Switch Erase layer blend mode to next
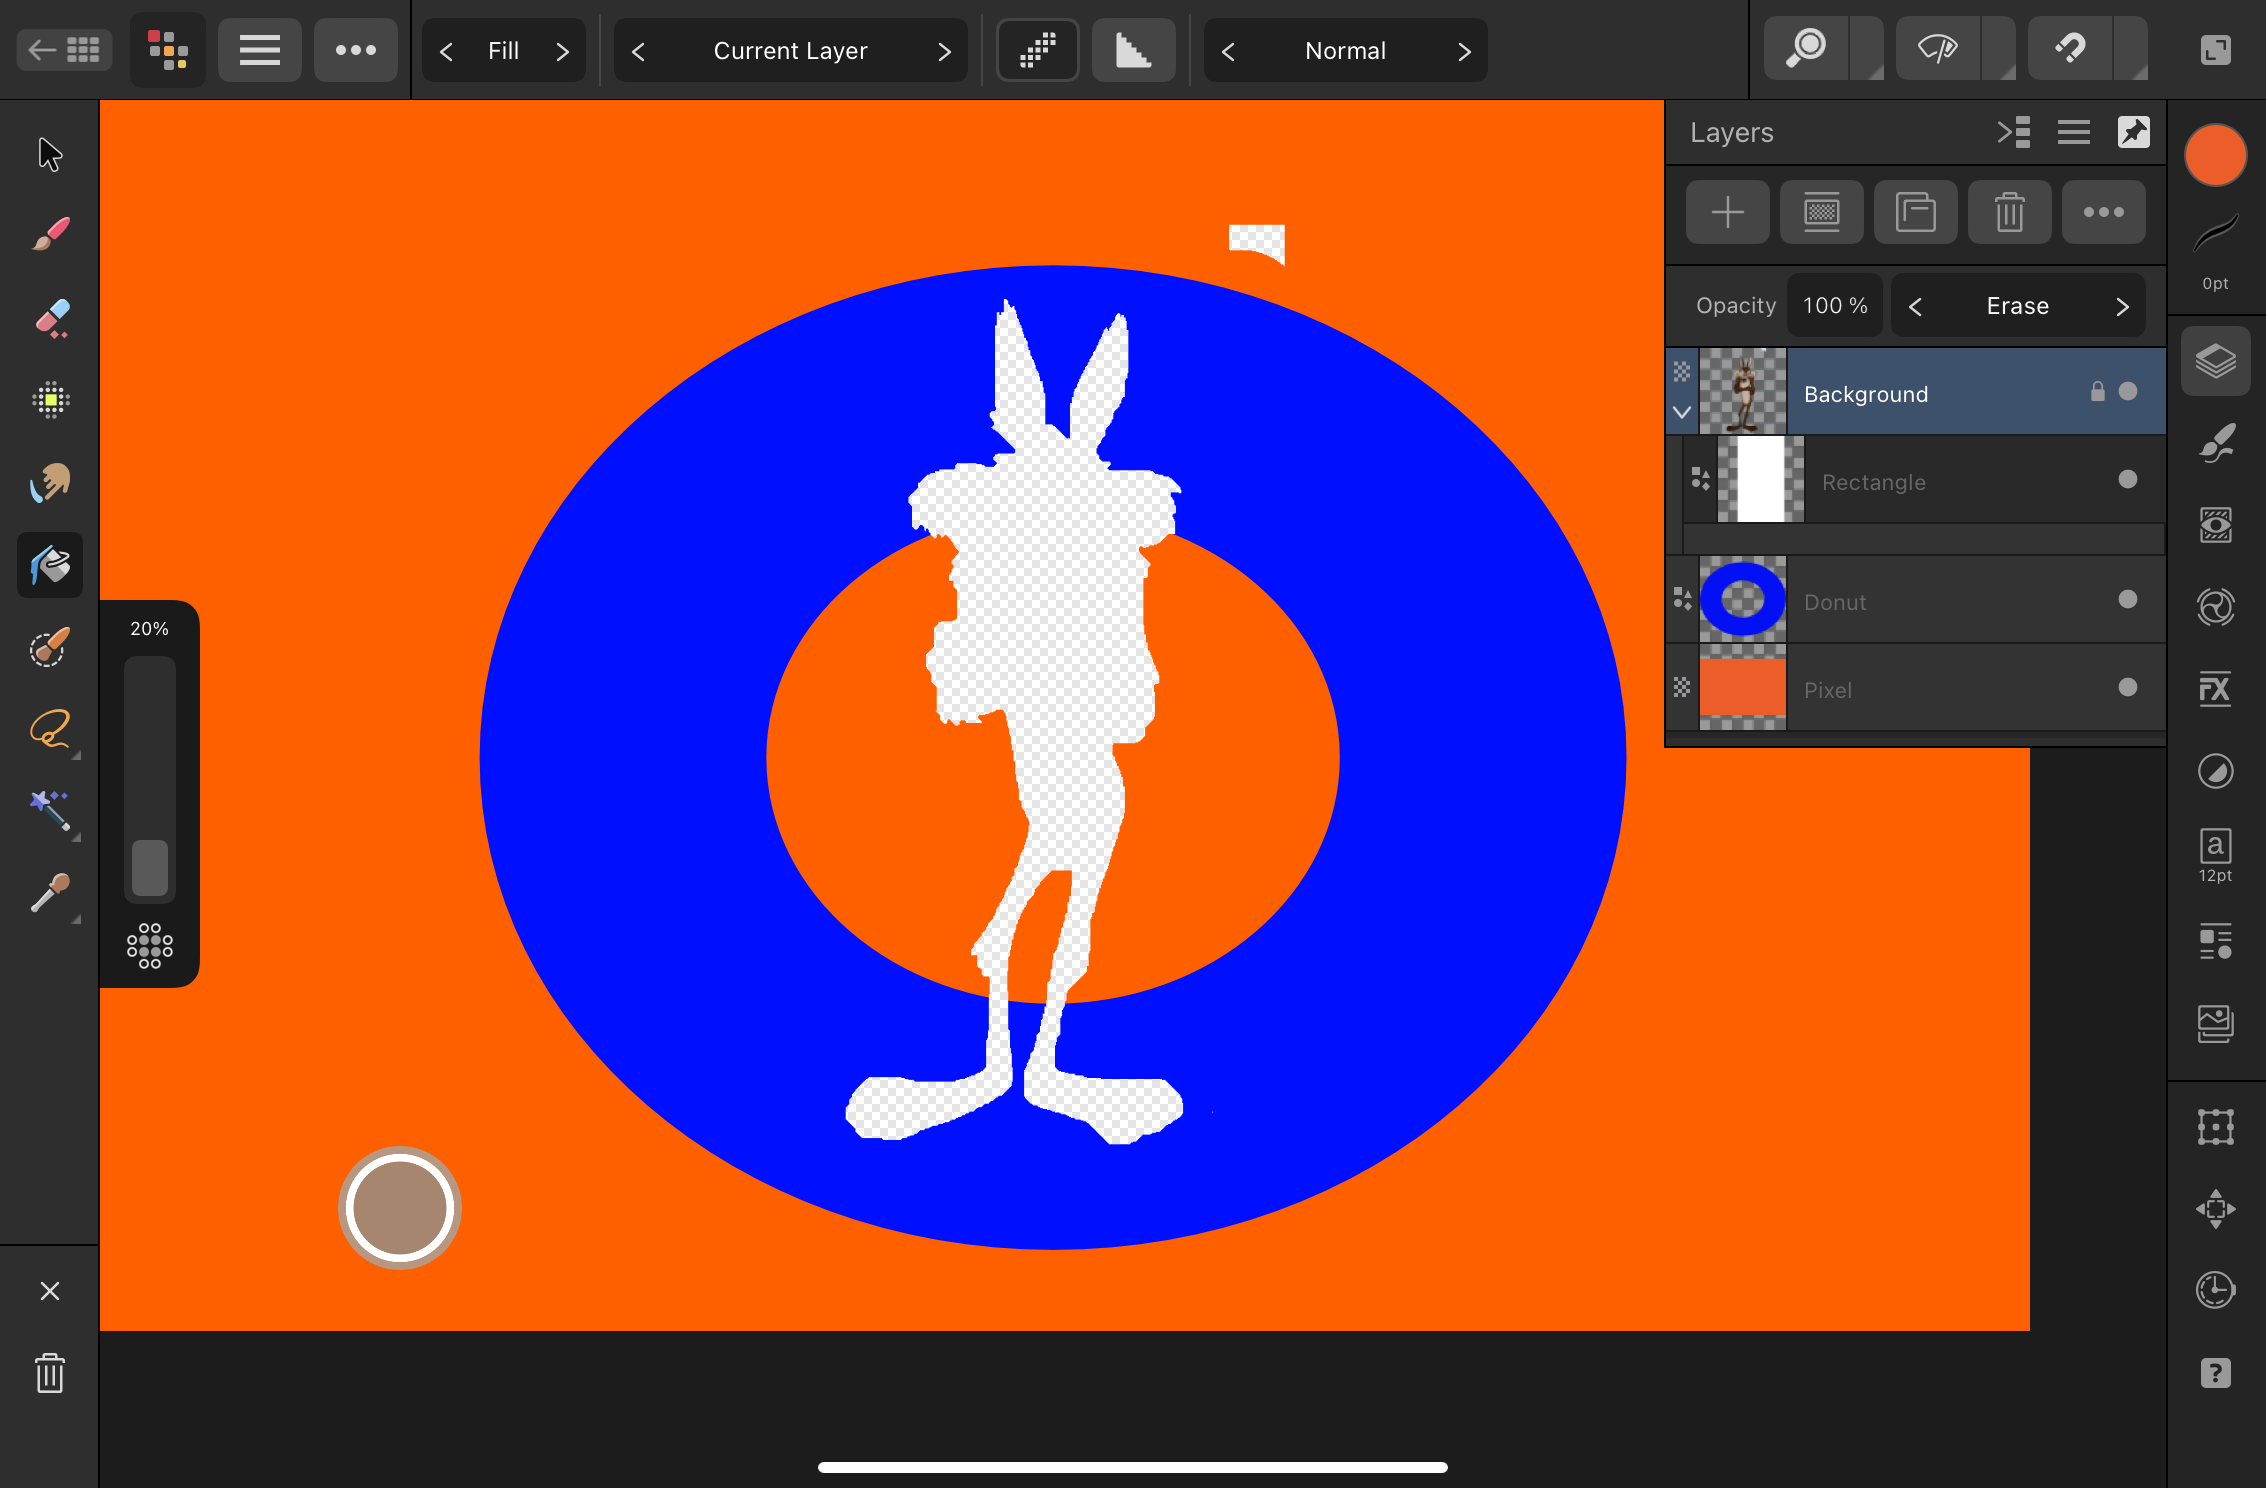Screen dimensions: 2266x1488 [2122, 306]
